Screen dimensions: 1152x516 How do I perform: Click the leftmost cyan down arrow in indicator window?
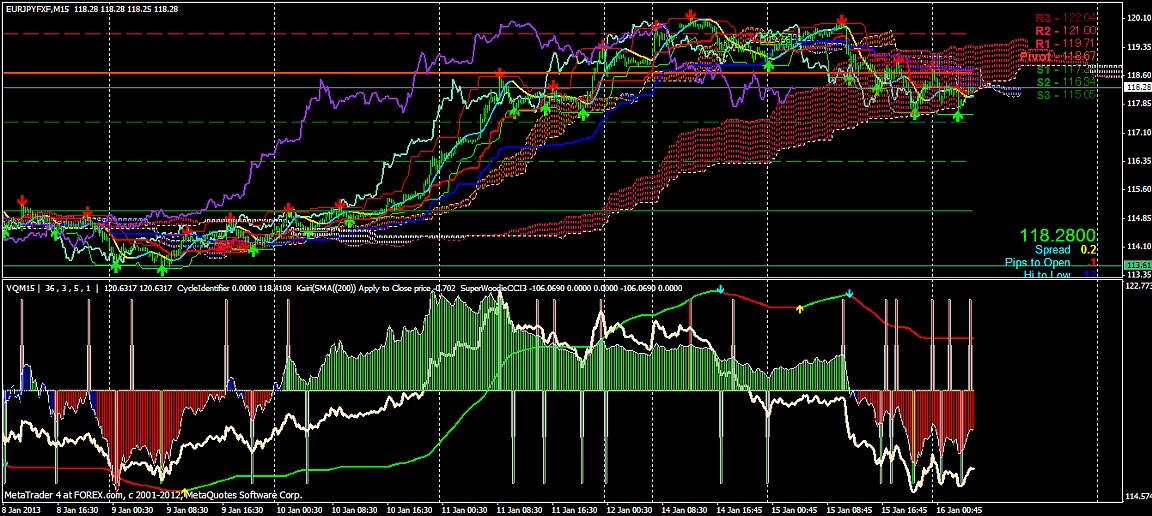click(720, 291)
